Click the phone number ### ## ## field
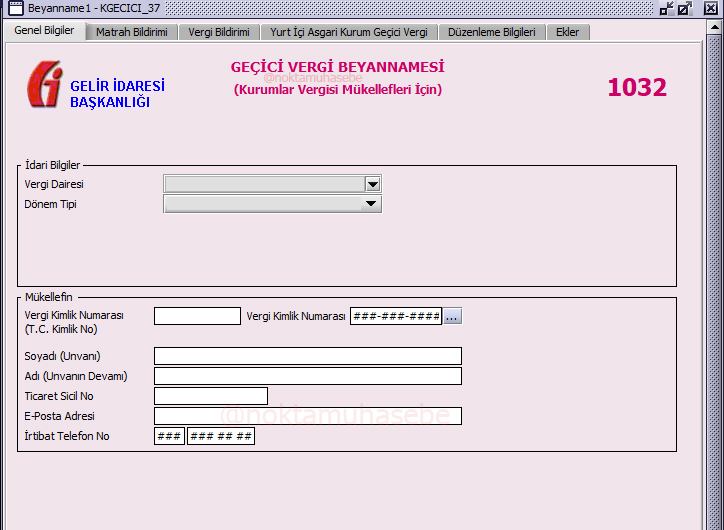Screen dimensions: 724x530 click(x=221, y=436)
